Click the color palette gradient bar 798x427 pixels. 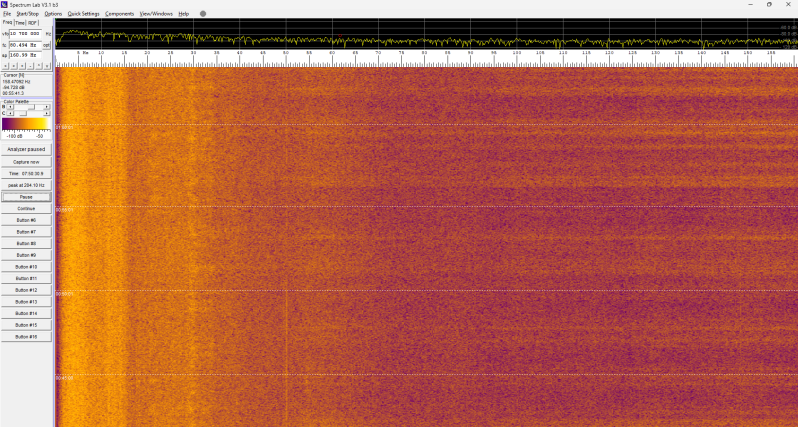point(26,124)
